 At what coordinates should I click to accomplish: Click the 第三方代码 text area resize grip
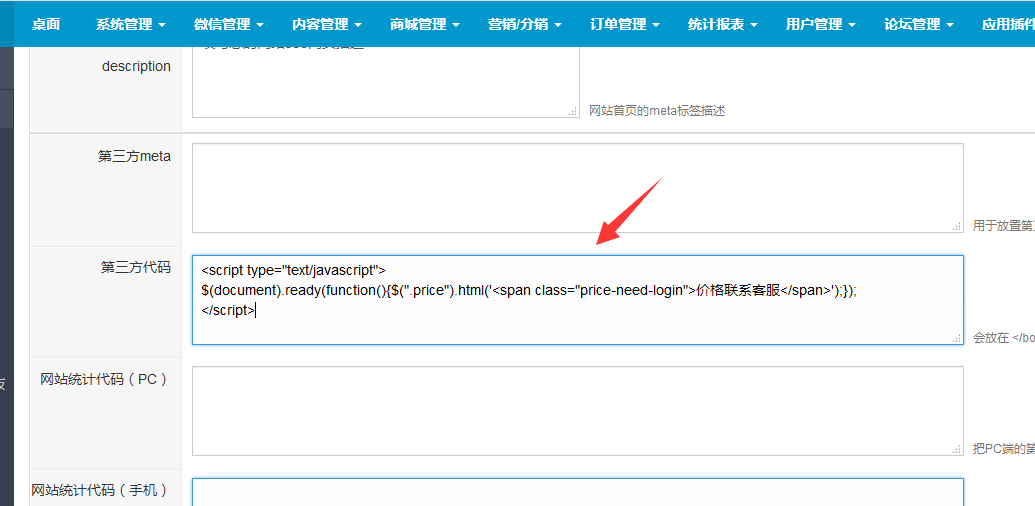coord(957,338)
